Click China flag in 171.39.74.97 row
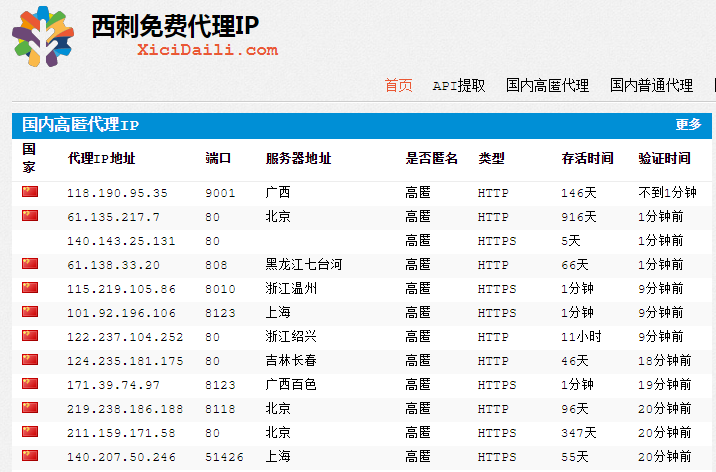Image resolution: width=716 pixels, height=472 pixels. click(x=30, y=383)
